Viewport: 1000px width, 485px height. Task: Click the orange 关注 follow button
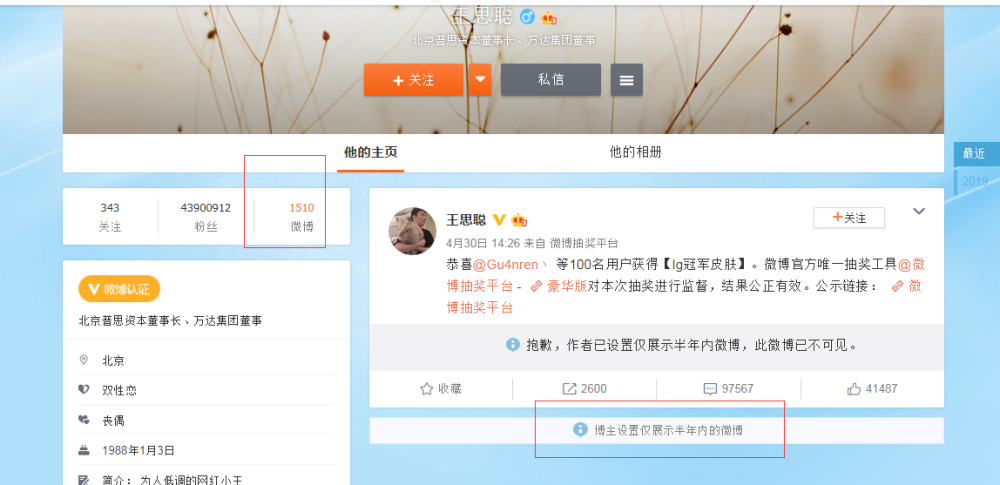tap(413, 80)
